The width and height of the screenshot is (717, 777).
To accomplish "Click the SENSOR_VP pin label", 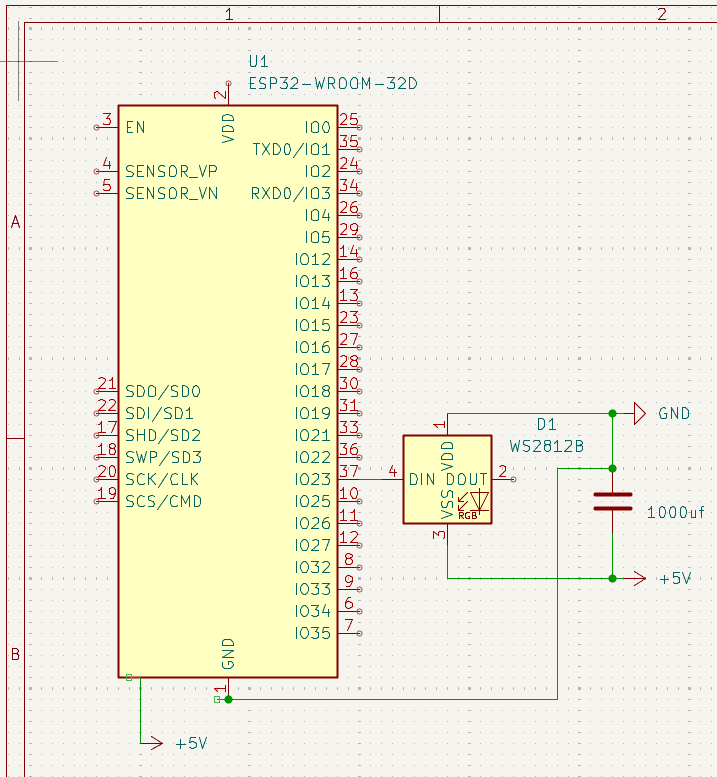I will (171, 171).
